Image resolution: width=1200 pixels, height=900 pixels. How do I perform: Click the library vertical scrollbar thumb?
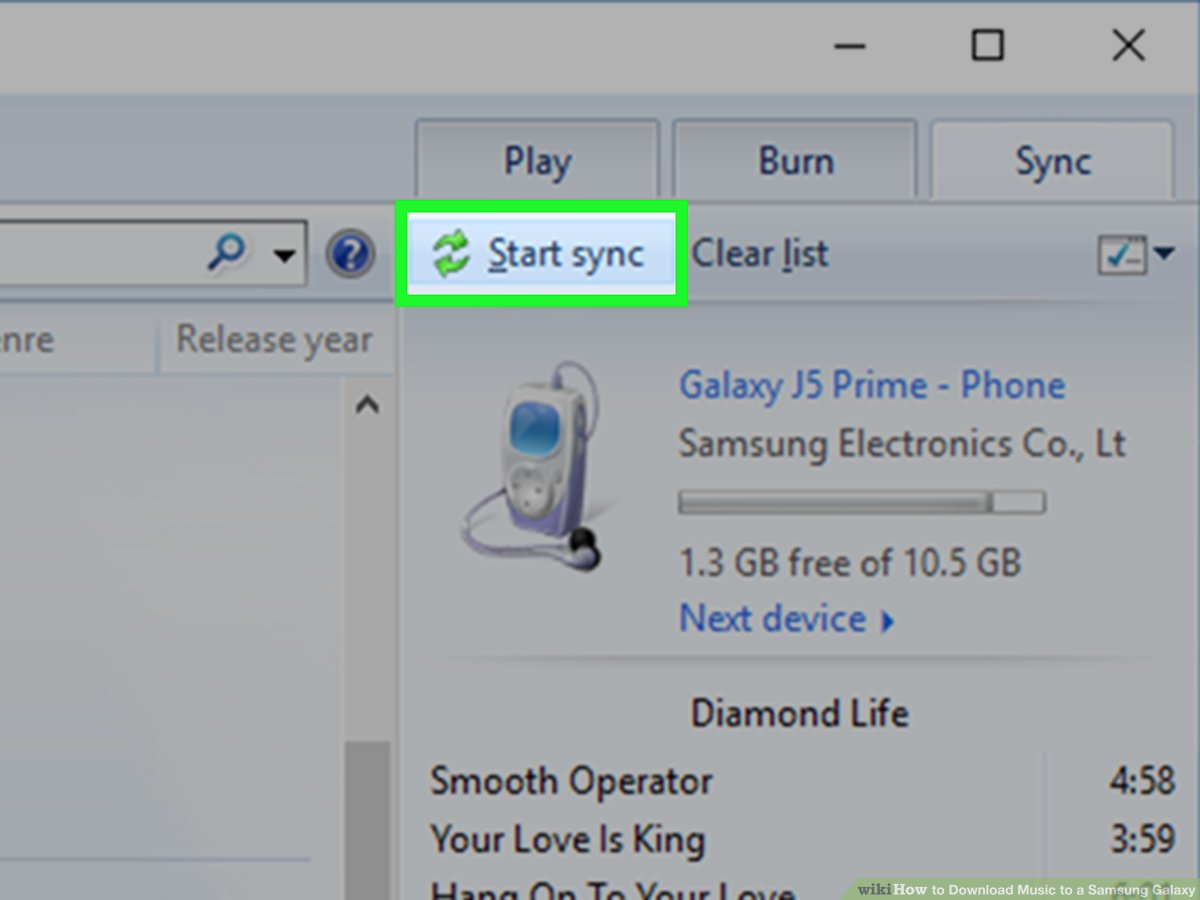(x=367, y=820)
